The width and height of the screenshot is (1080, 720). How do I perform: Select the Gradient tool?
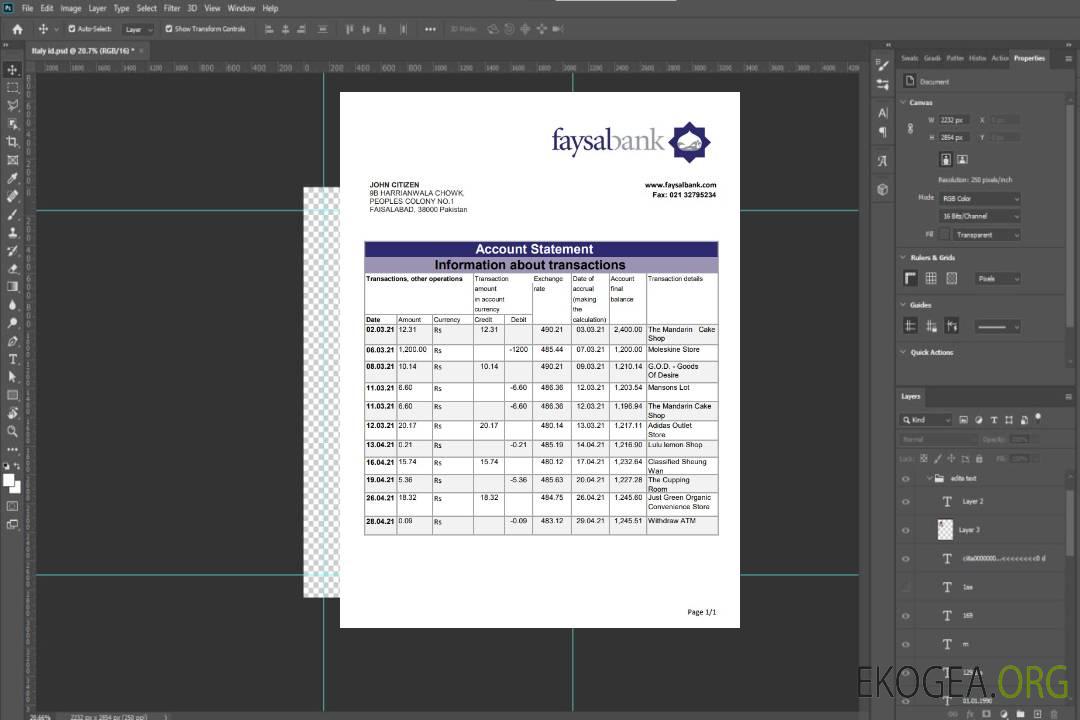(12, 287)
